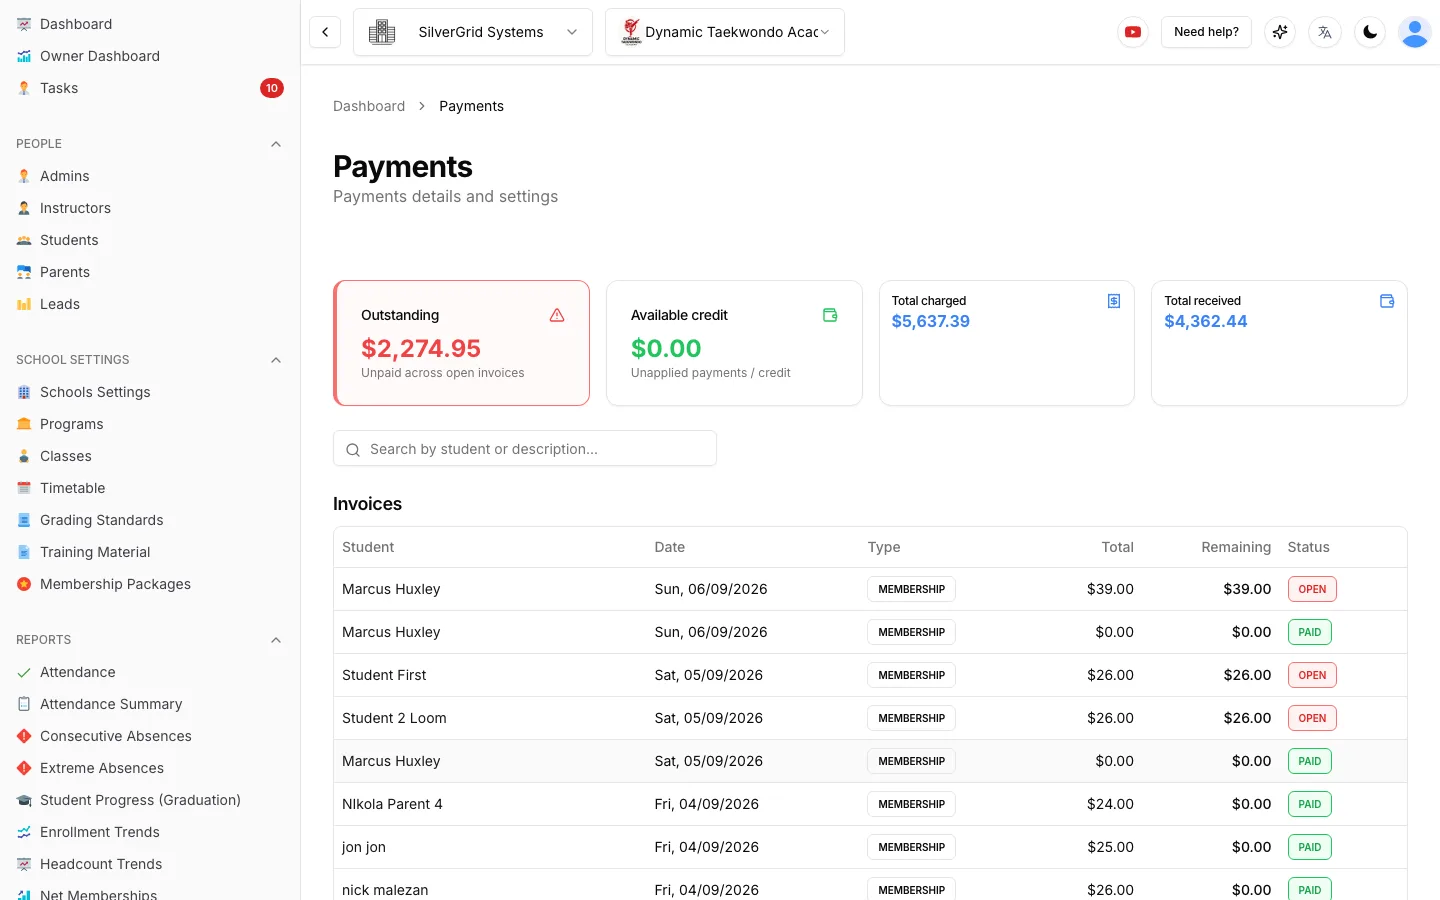The width and height of the screenshot is (1440, 900).
Task: Click the Outstanding $2,274.95 card
Action: [x=461, y=343]
